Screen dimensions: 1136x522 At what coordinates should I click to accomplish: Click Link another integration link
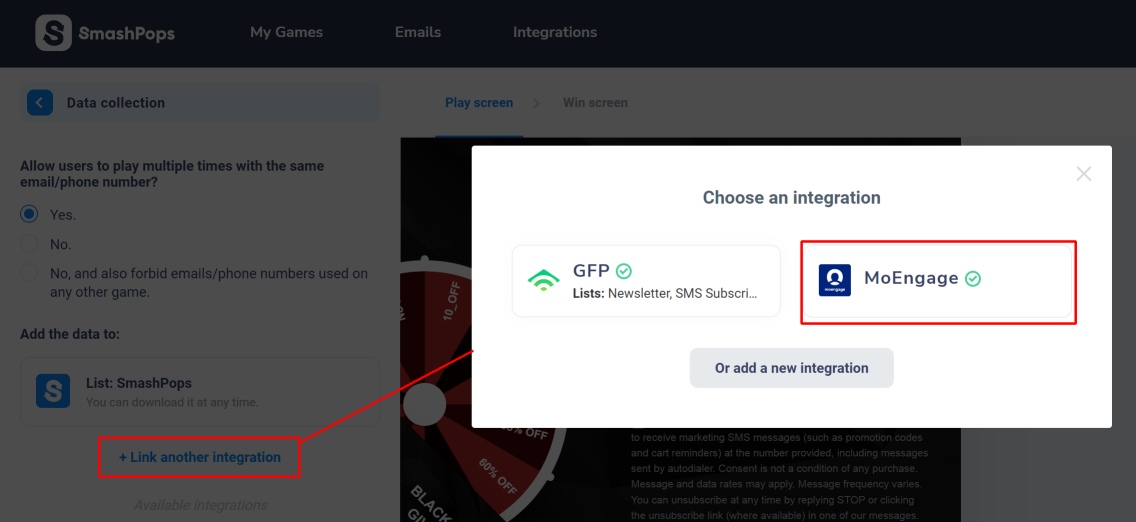200,458
